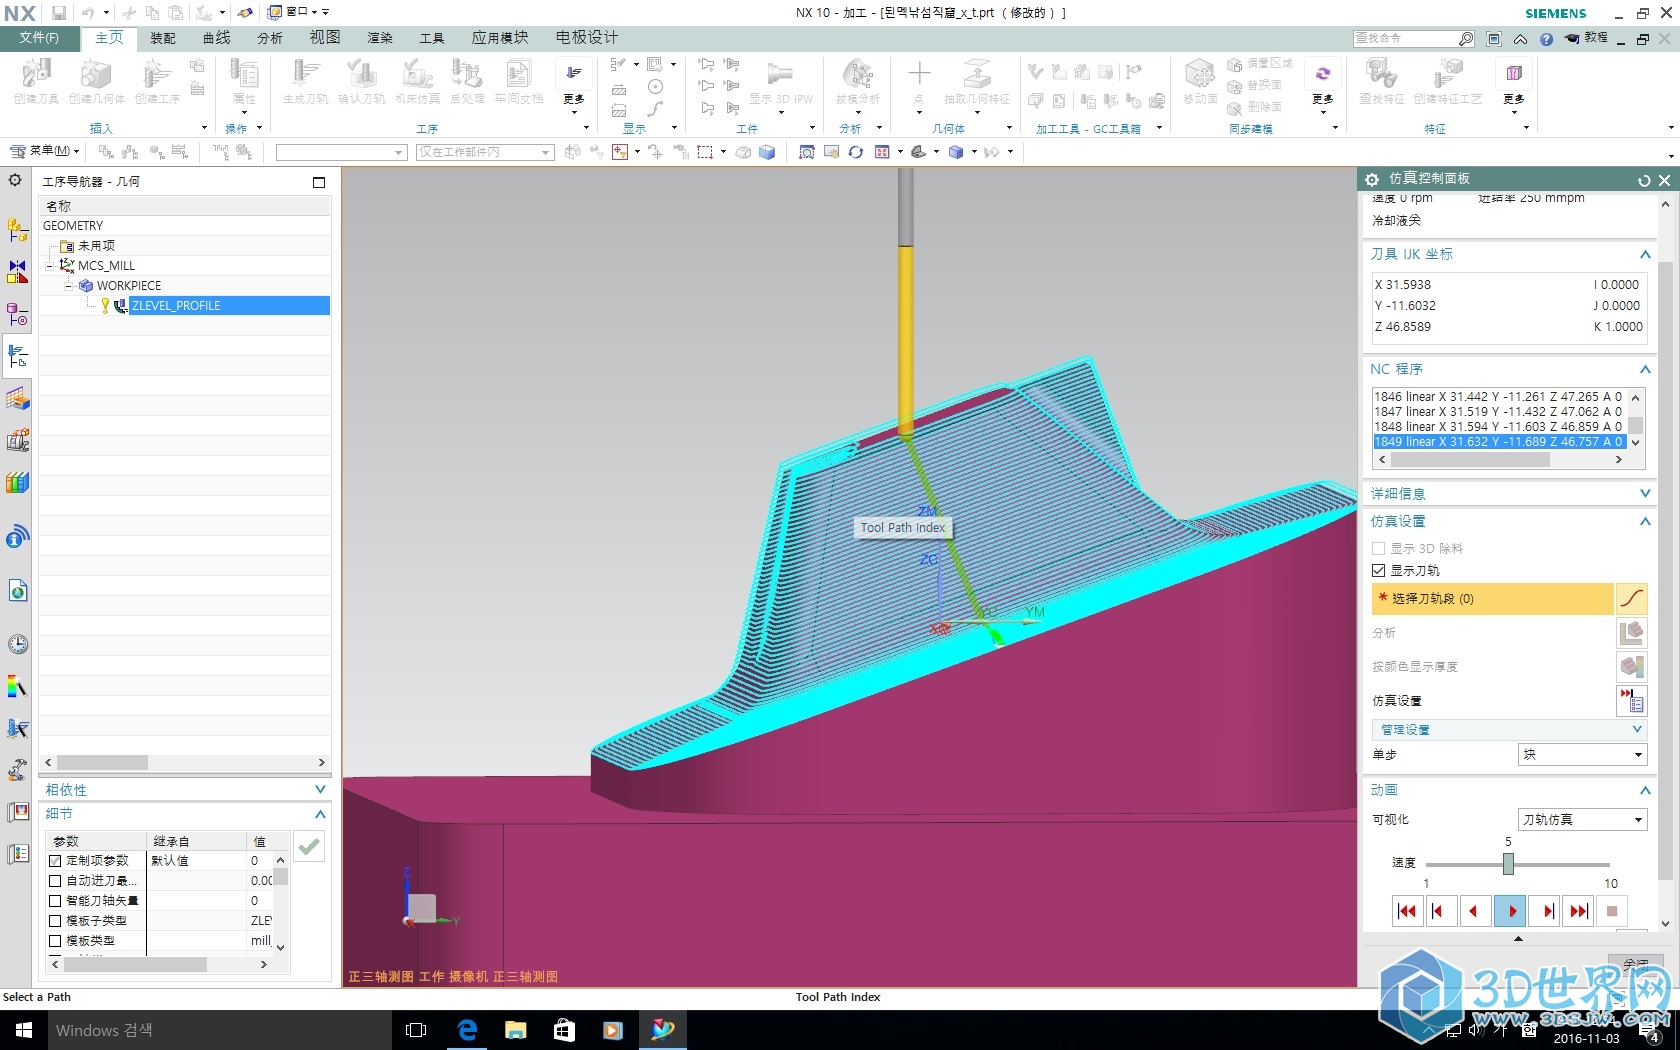This screenshot has width=1680, height=1050.
Task: Expand the 相依性 panel
Action: (x=320, y=789)
